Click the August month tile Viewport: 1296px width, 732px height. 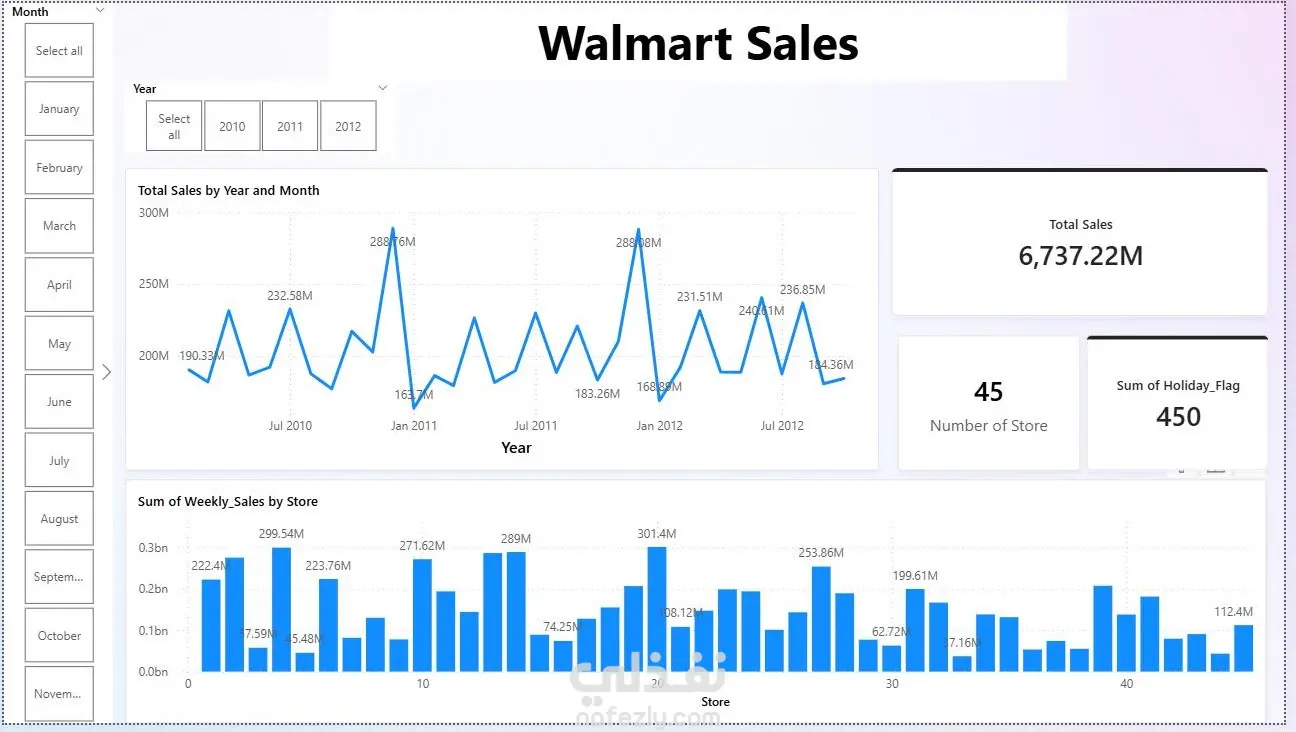click(59, 519)
